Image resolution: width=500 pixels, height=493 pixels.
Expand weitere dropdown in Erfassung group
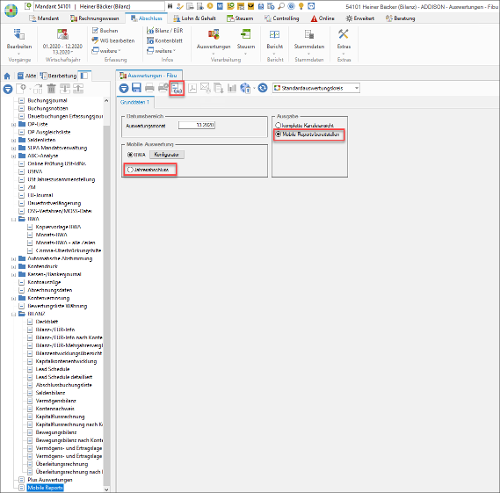click(x=106, y=51)
